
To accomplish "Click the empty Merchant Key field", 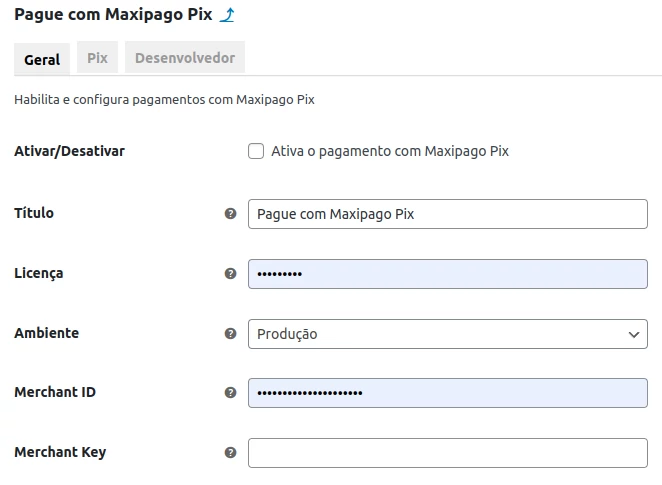I will tap(447, 453).
